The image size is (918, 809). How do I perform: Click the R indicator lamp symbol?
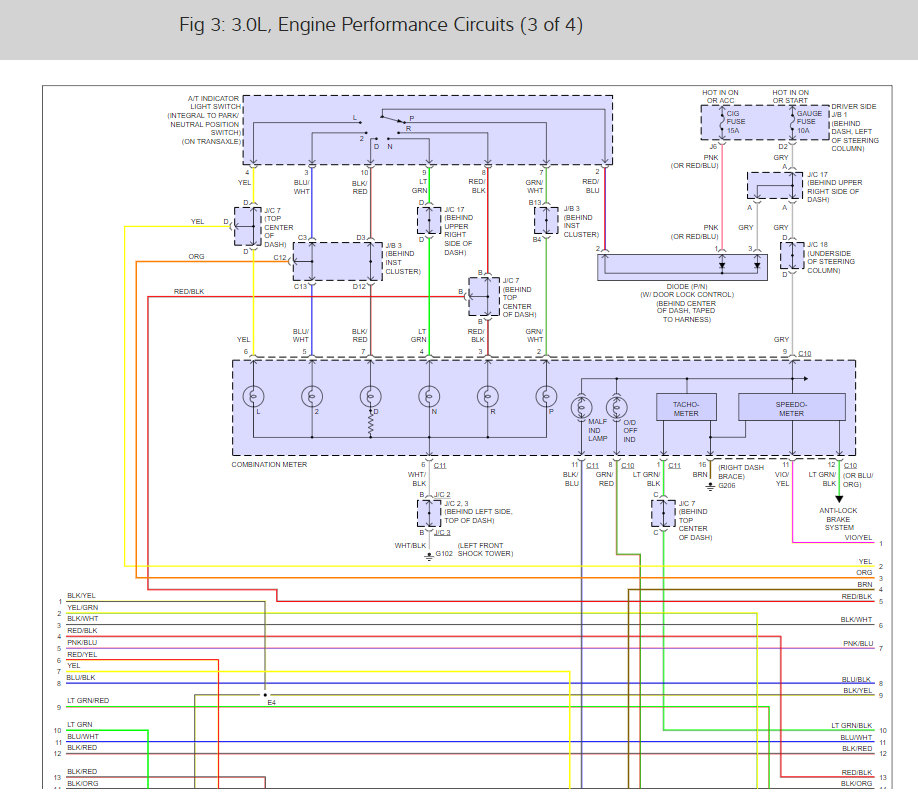488,397
